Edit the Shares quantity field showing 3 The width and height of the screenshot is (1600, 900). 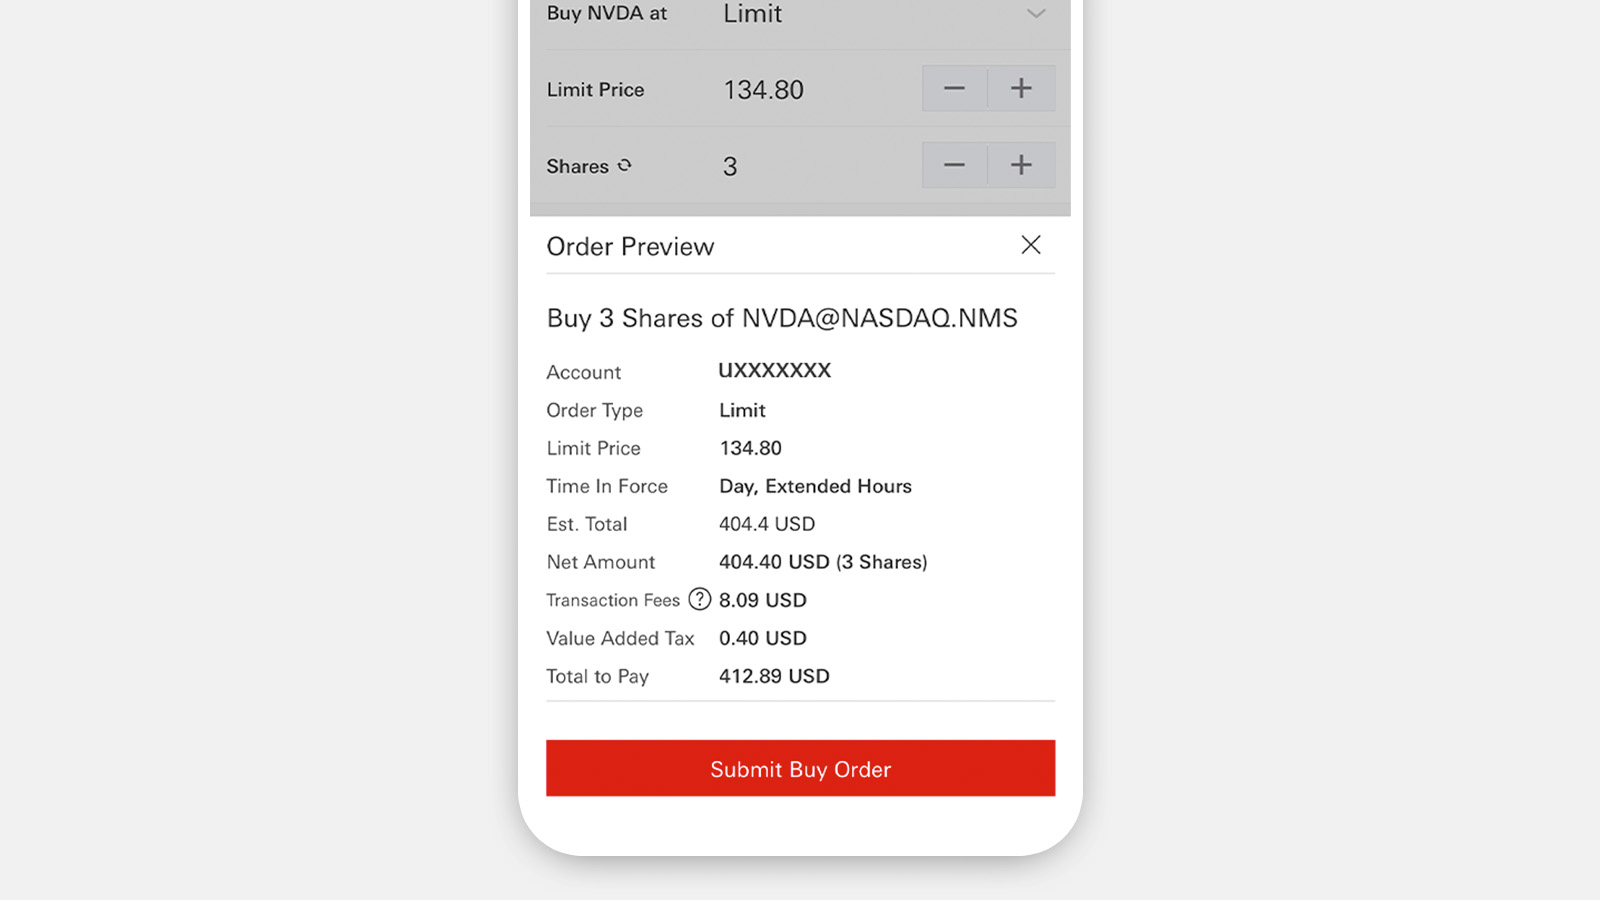[x=730, y=166]
